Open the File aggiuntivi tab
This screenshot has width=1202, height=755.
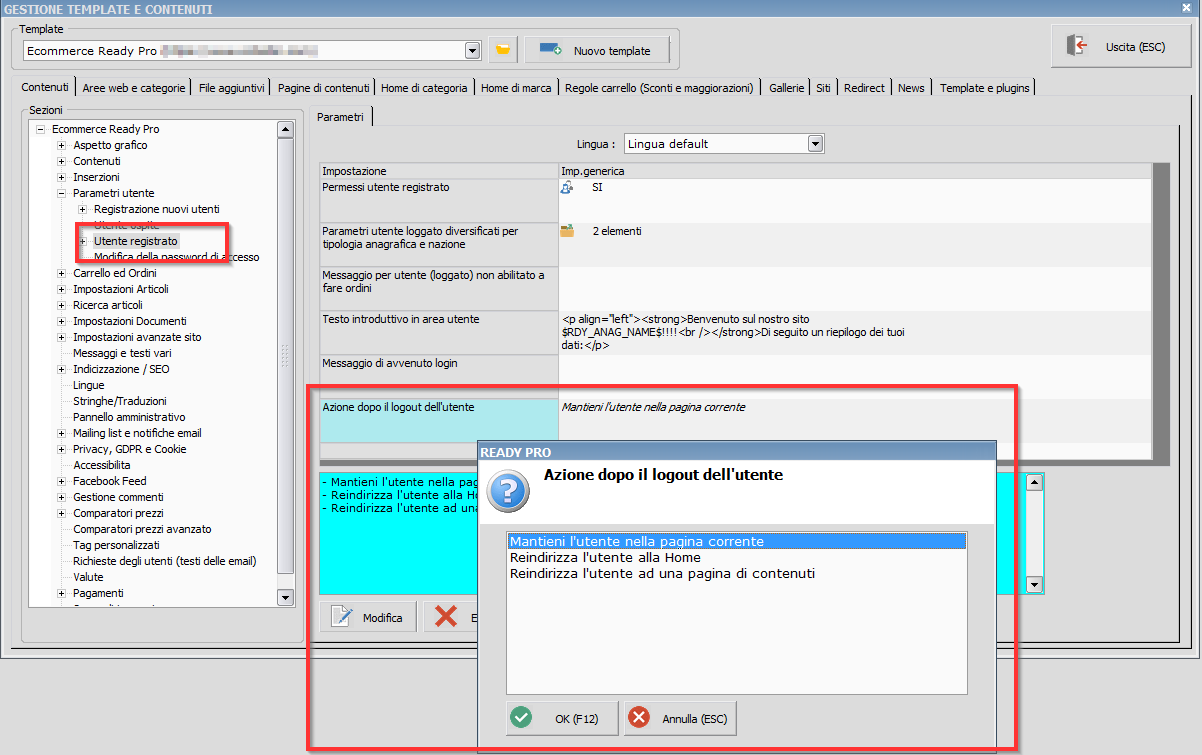[232, 88]
